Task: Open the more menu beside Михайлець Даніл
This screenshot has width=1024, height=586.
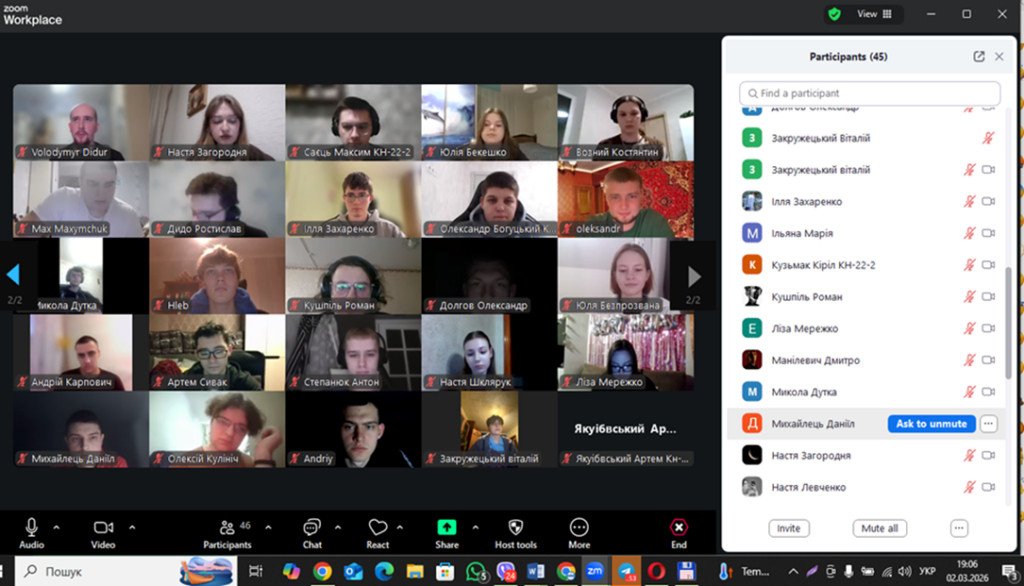Action: pyautogui.click(x=988, y=424)
